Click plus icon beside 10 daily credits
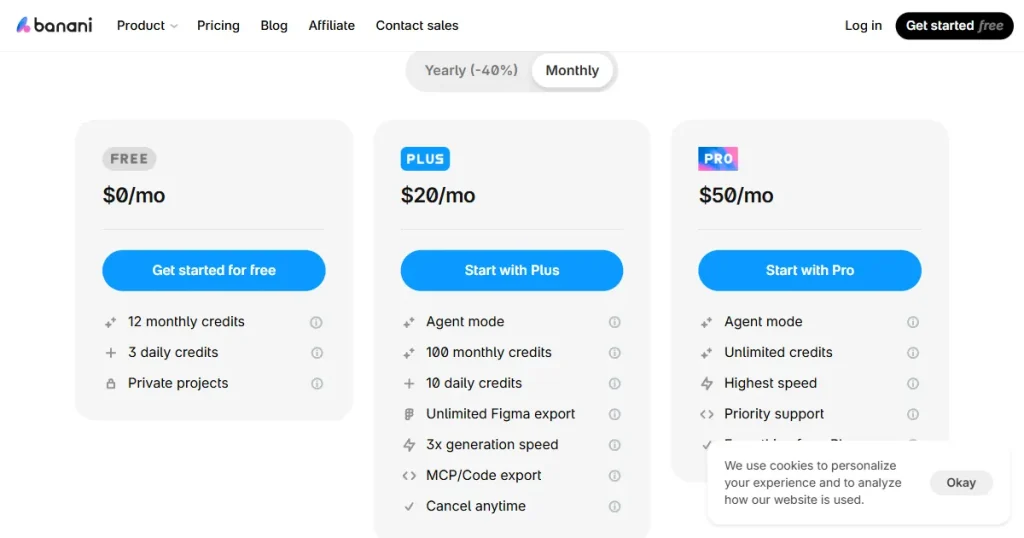Screen dimensions: 1024x538 coord(409,383)
